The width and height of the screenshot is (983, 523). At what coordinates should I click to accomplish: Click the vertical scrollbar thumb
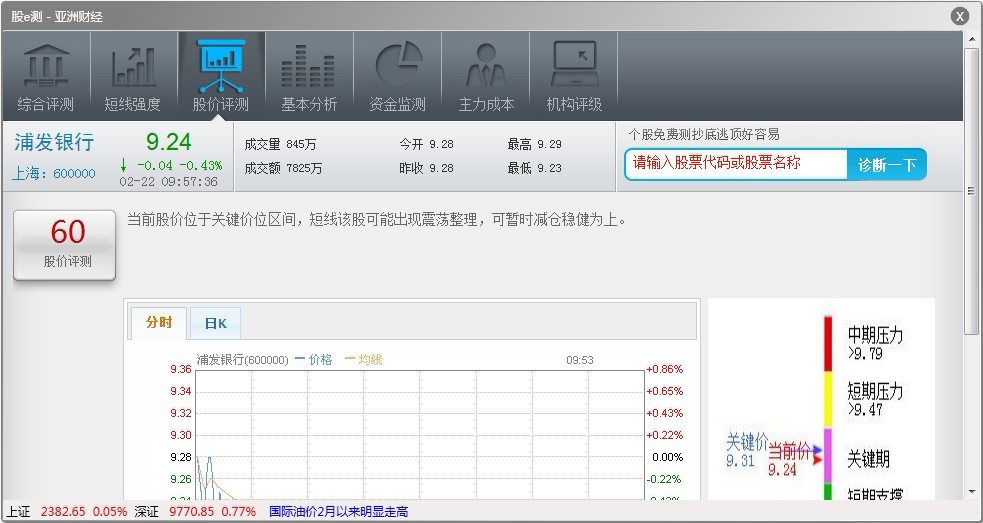click(x=972, y=191)
